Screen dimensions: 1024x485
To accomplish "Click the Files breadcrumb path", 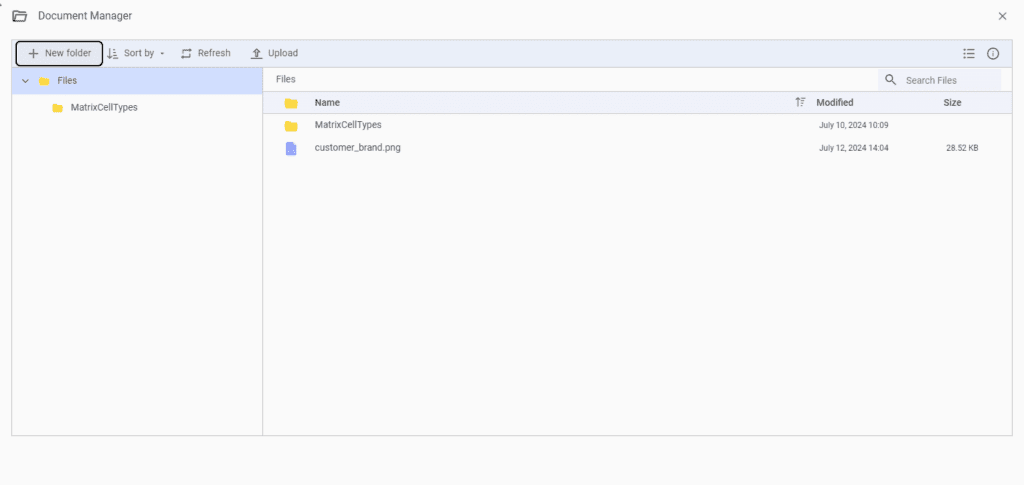I will pyautogui.click(x=285, y=80).
